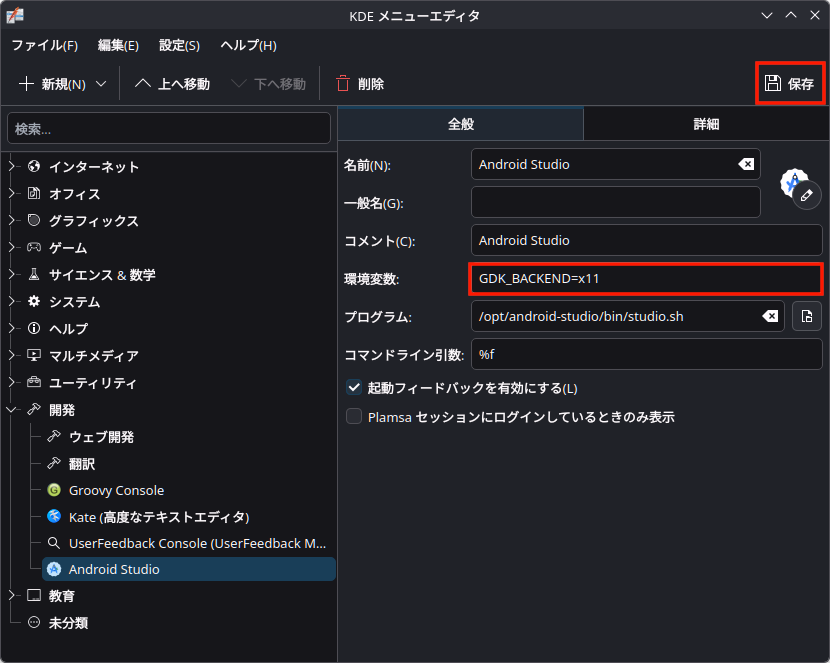Select the システム gear icon

pos(34,301)
